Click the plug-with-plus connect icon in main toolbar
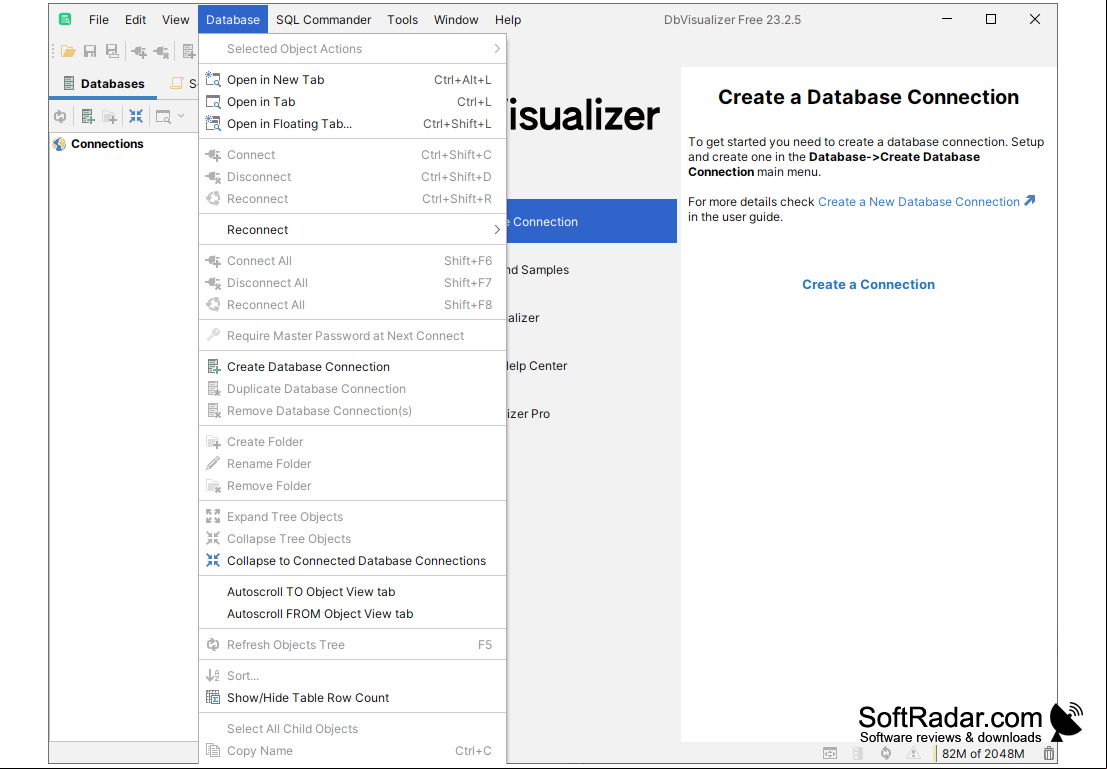The width and height of the screenshot is (1107, 769). pos(139,52)
